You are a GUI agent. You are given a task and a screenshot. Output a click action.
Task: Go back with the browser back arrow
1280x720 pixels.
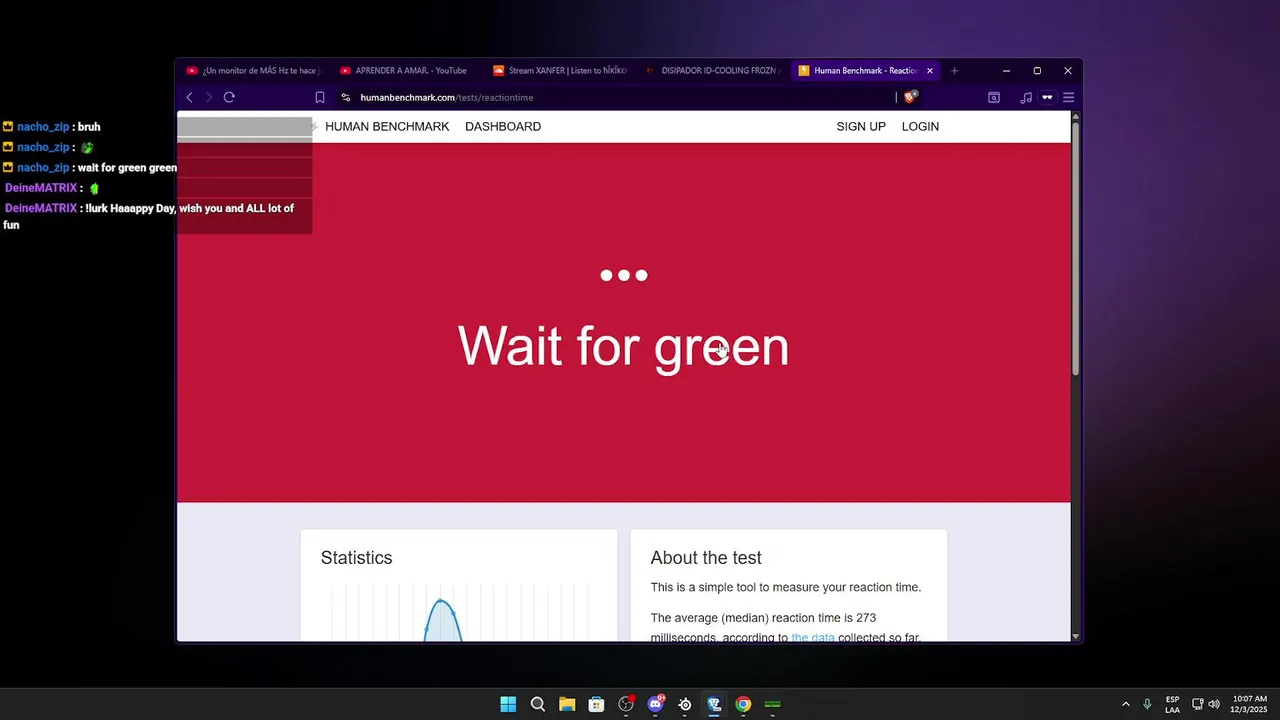coord(189,97)
